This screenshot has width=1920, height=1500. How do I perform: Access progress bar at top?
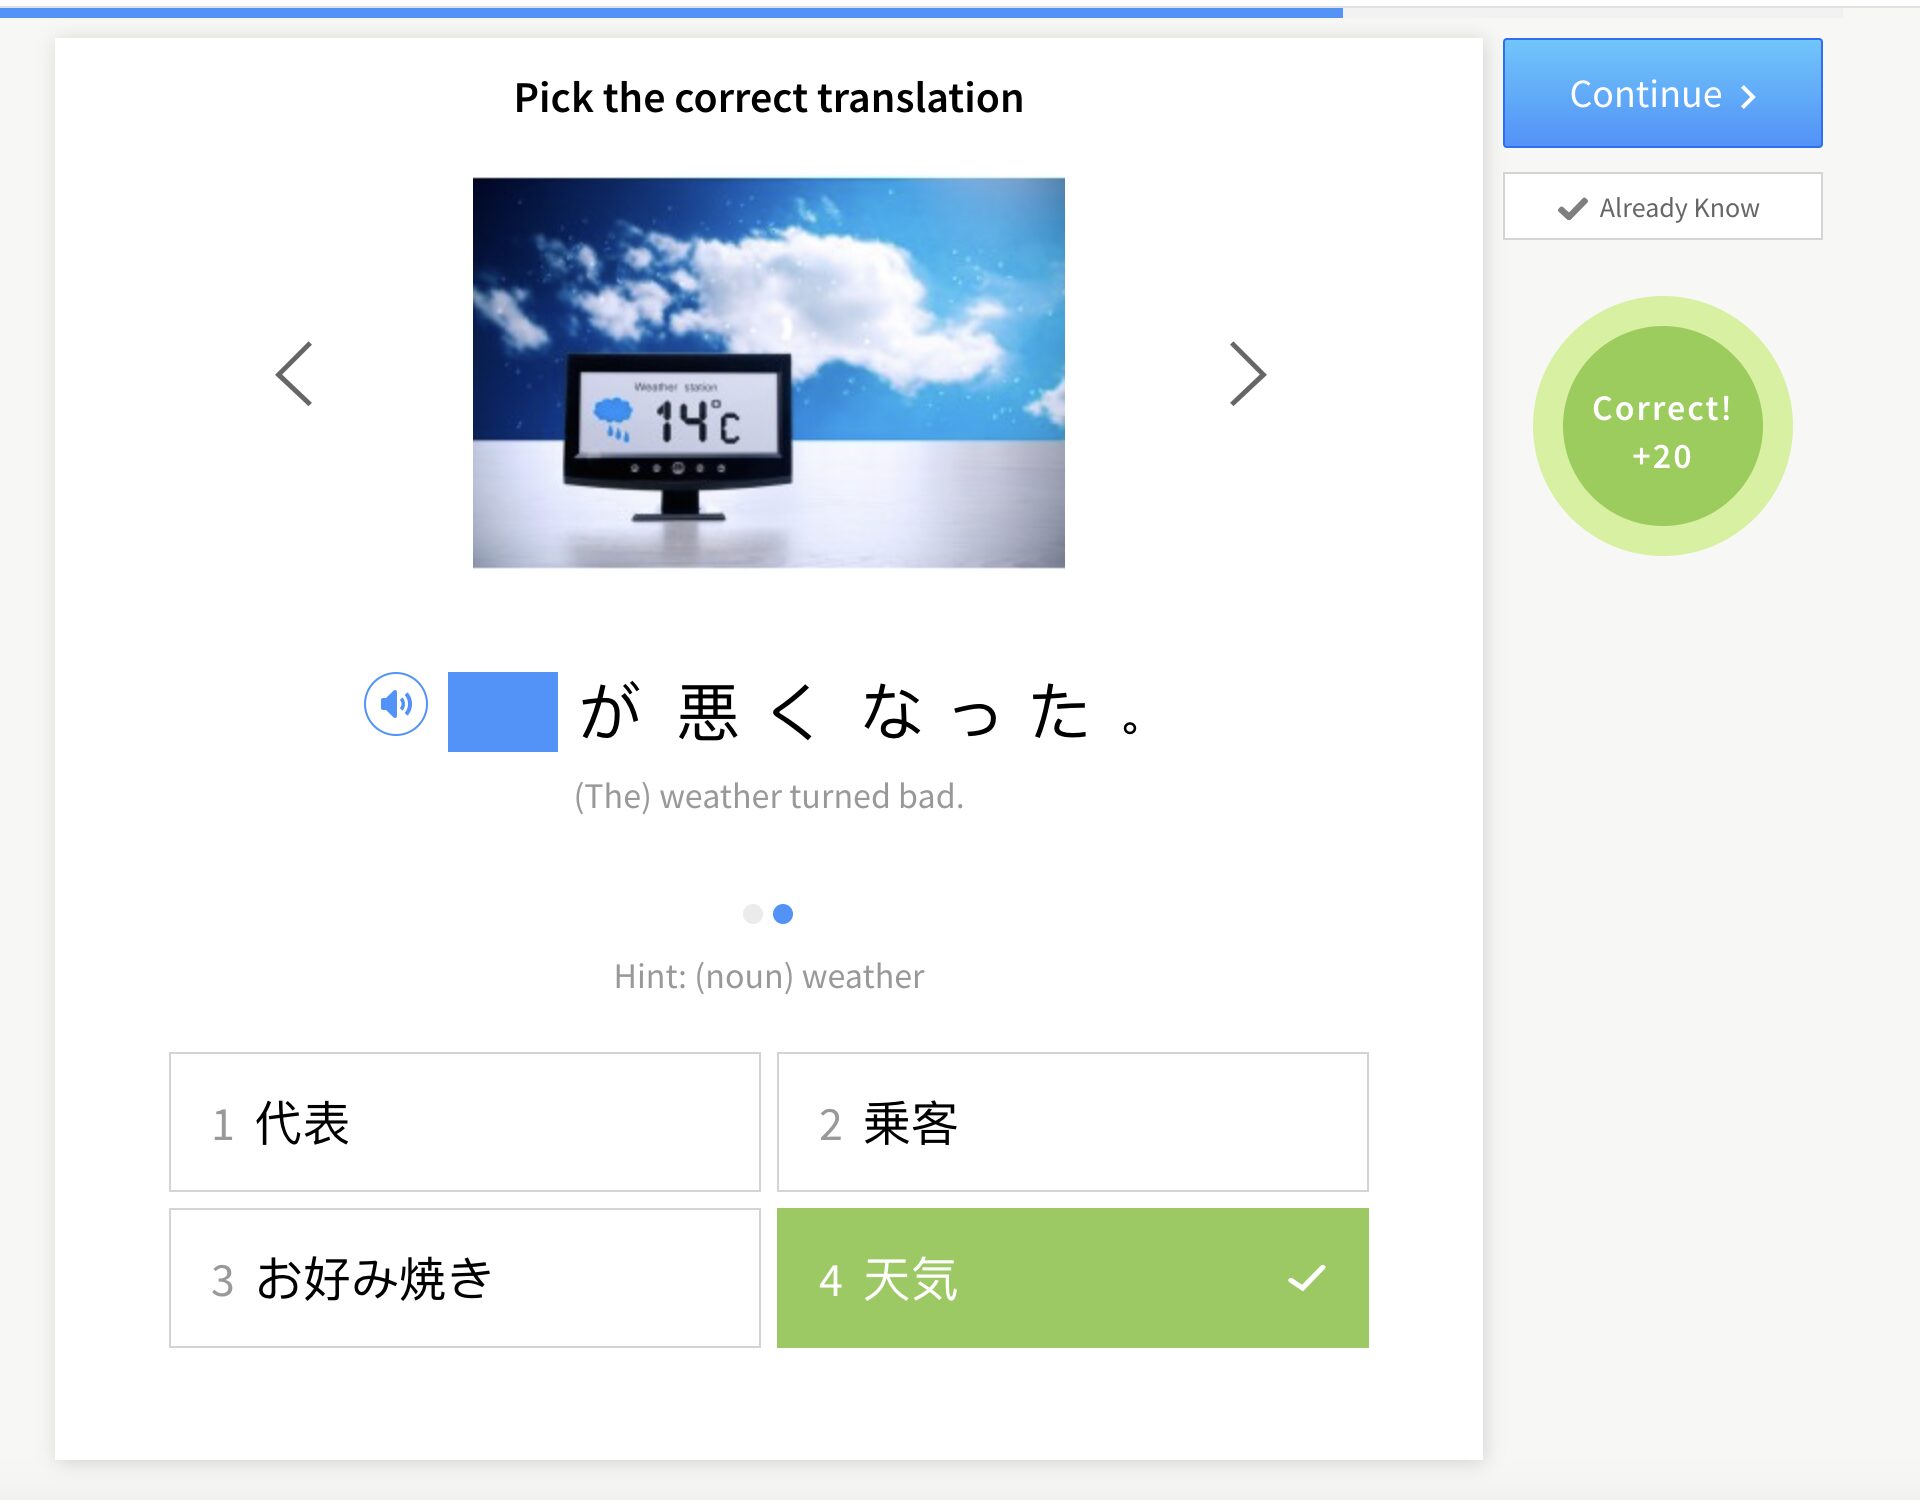tap(960, 8)
